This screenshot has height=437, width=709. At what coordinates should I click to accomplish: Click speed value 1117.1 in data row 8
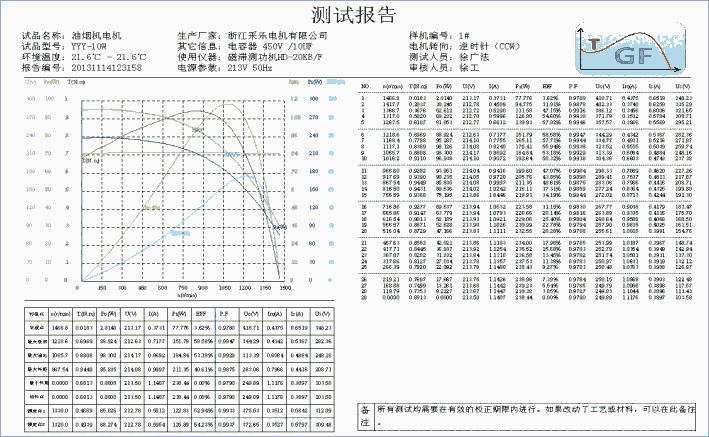tap(391, 147)
